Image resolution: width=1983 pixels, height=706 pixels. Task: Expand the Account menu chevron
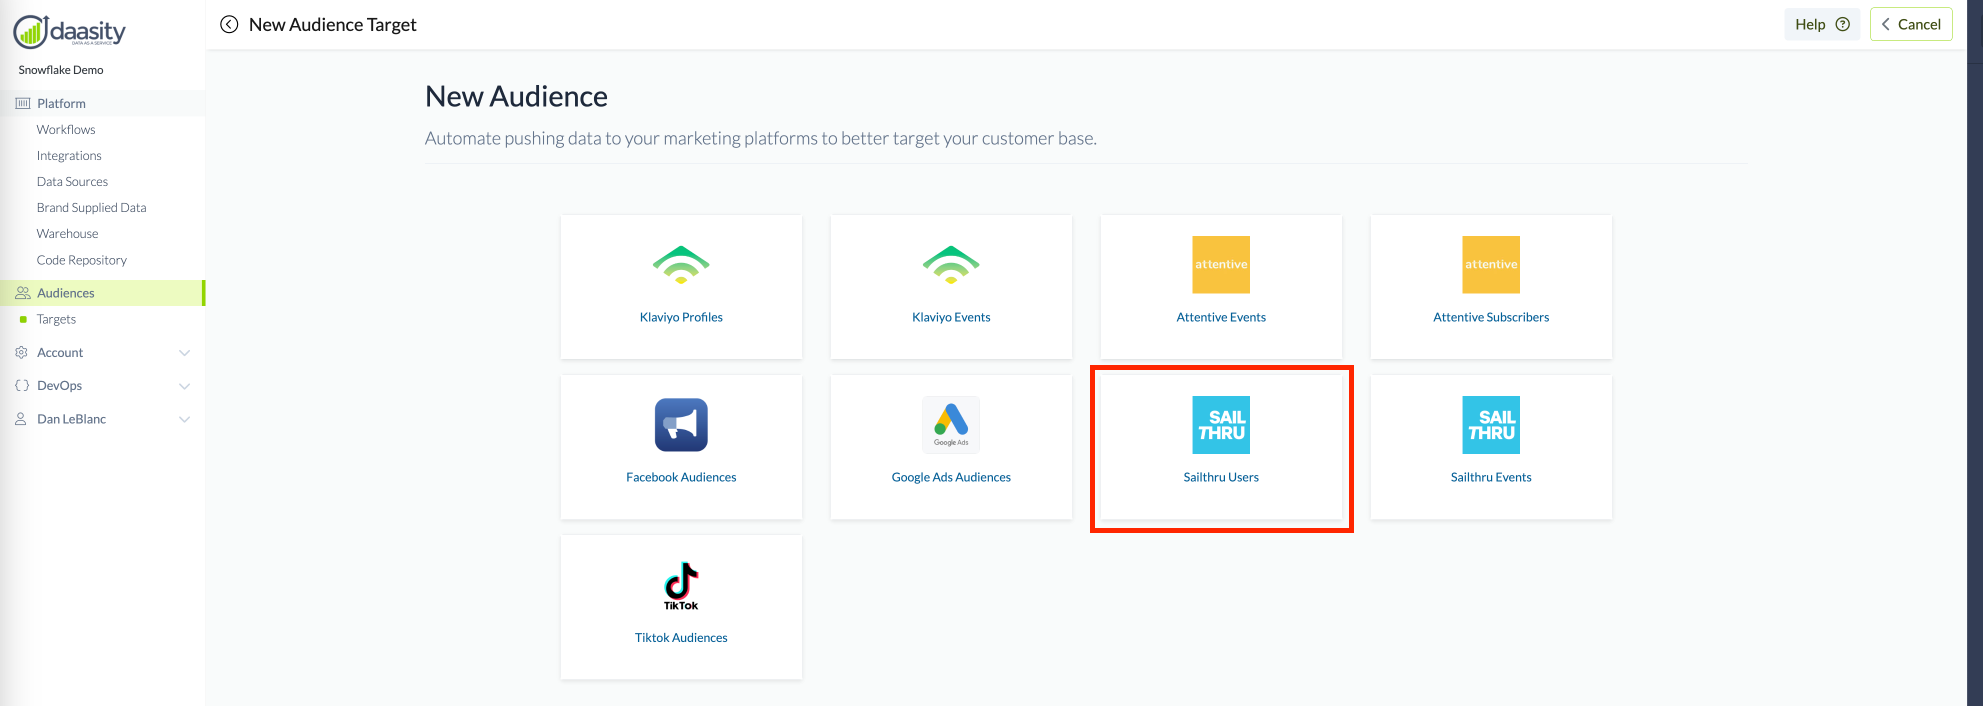pyautogui.click(x=184, y=353)
